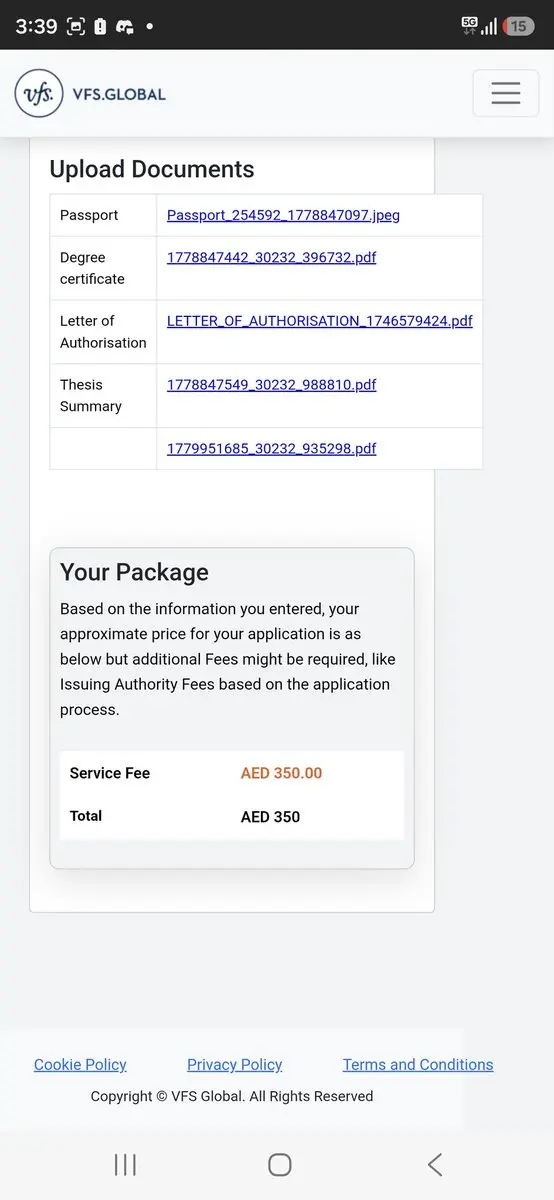
Task: Tap the 5G signal strength icon
Action: [479, 26]
